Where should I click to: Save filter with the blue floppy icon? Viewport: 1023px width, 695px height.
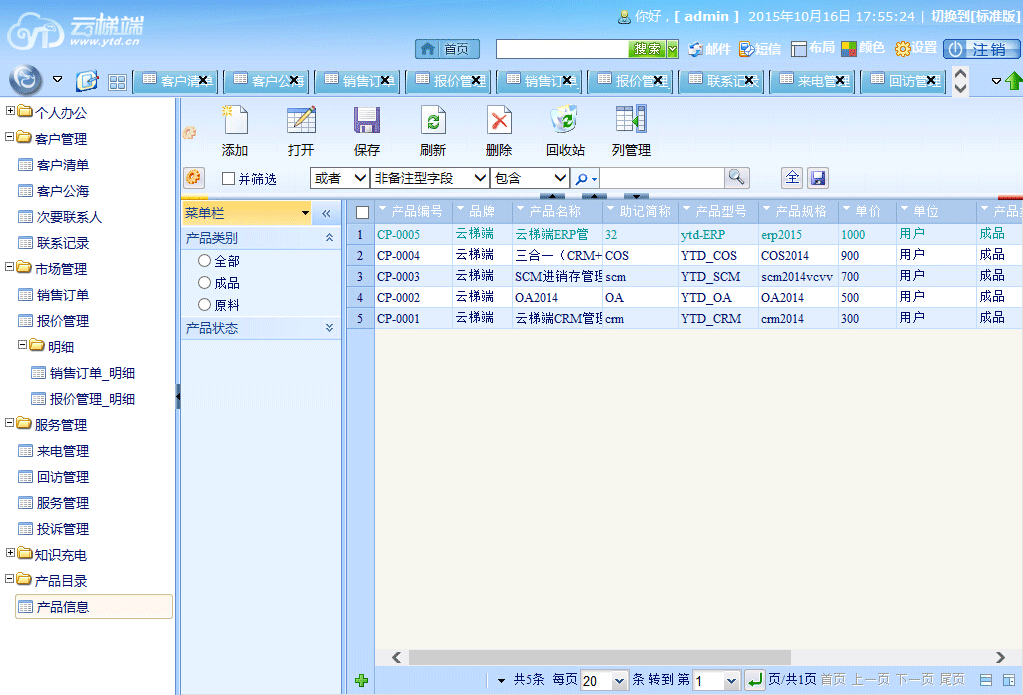[818, 178]
